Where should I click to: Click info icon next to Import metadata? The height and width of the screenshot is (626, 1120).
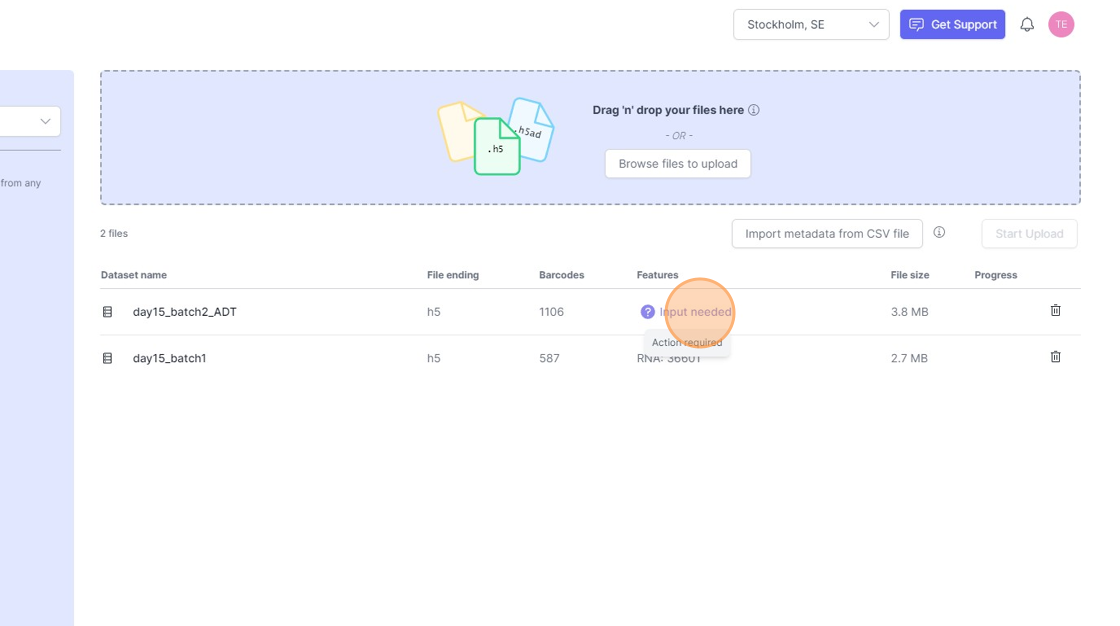[x=939, y=233]
